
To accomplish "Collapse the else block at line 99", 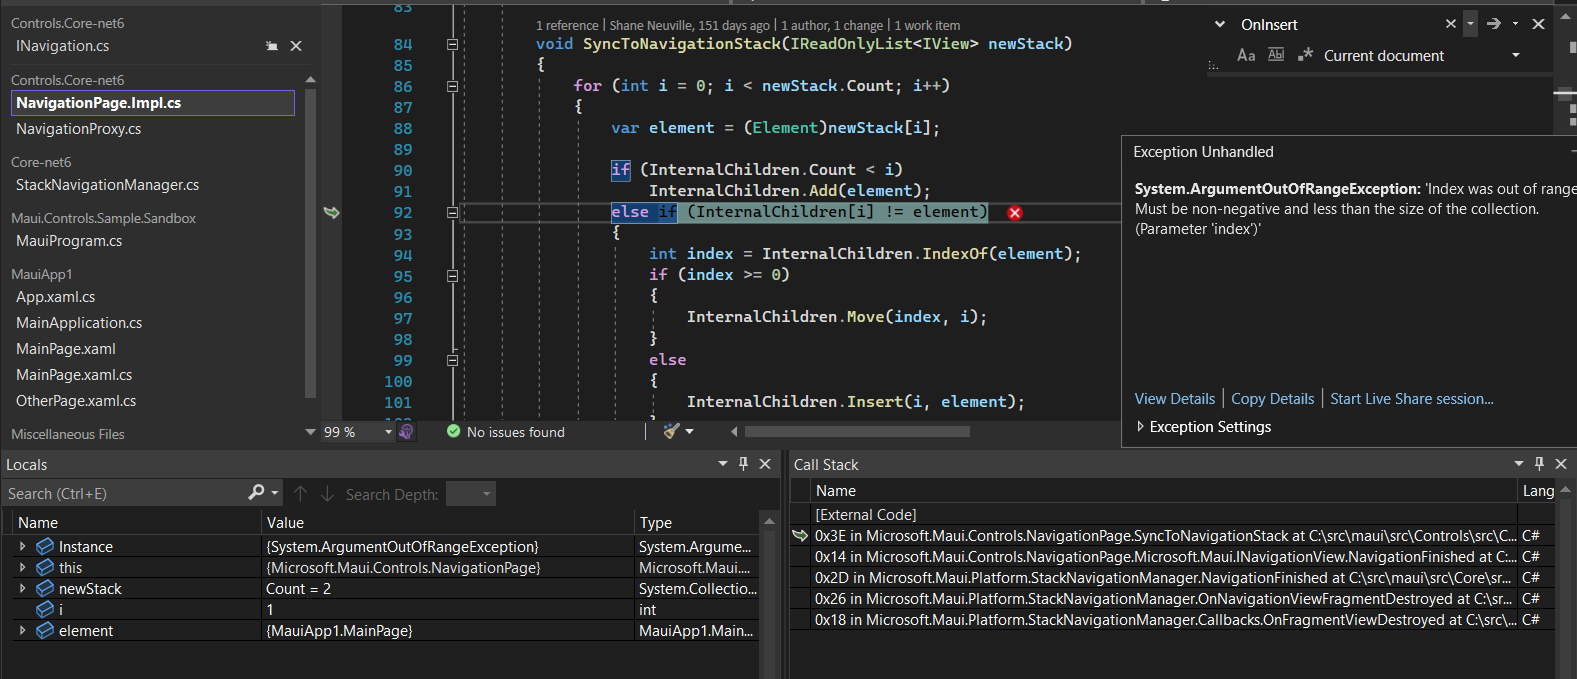I will [452, 360].
